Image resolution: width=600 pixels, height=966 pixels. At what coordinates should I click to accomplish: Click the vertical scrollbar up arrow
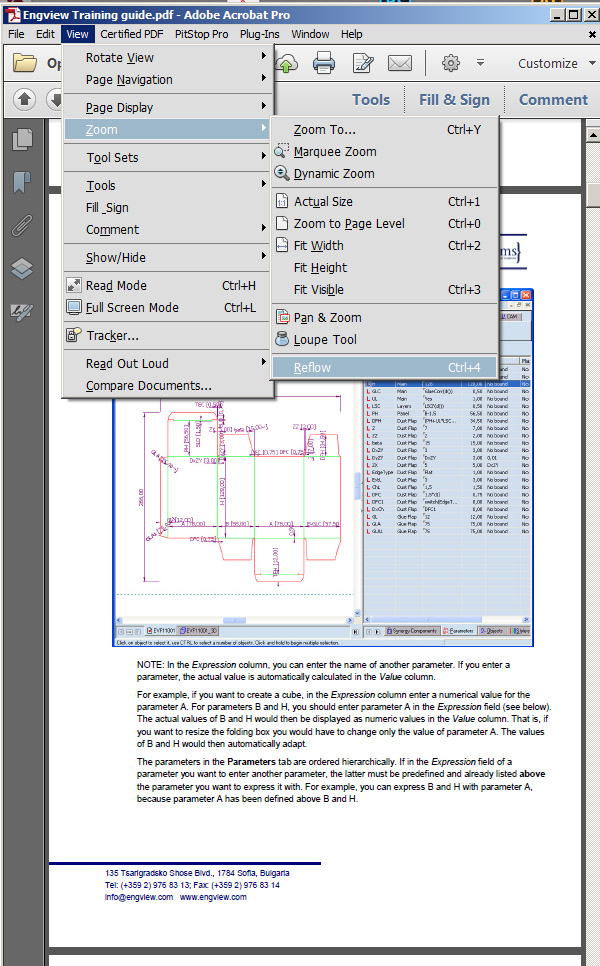pyautogui.click(x=593, y=134)
